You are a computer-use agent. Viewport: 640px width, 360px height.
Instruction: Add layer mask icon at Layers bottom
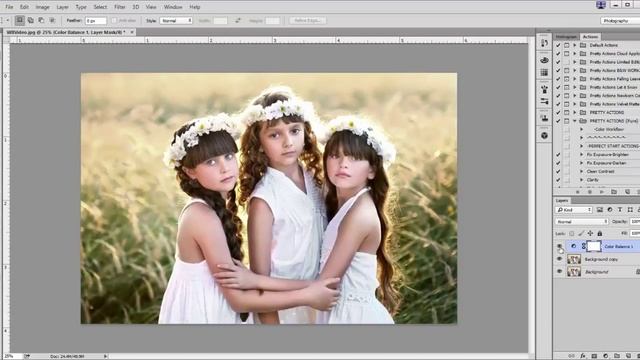coord(594,356)
